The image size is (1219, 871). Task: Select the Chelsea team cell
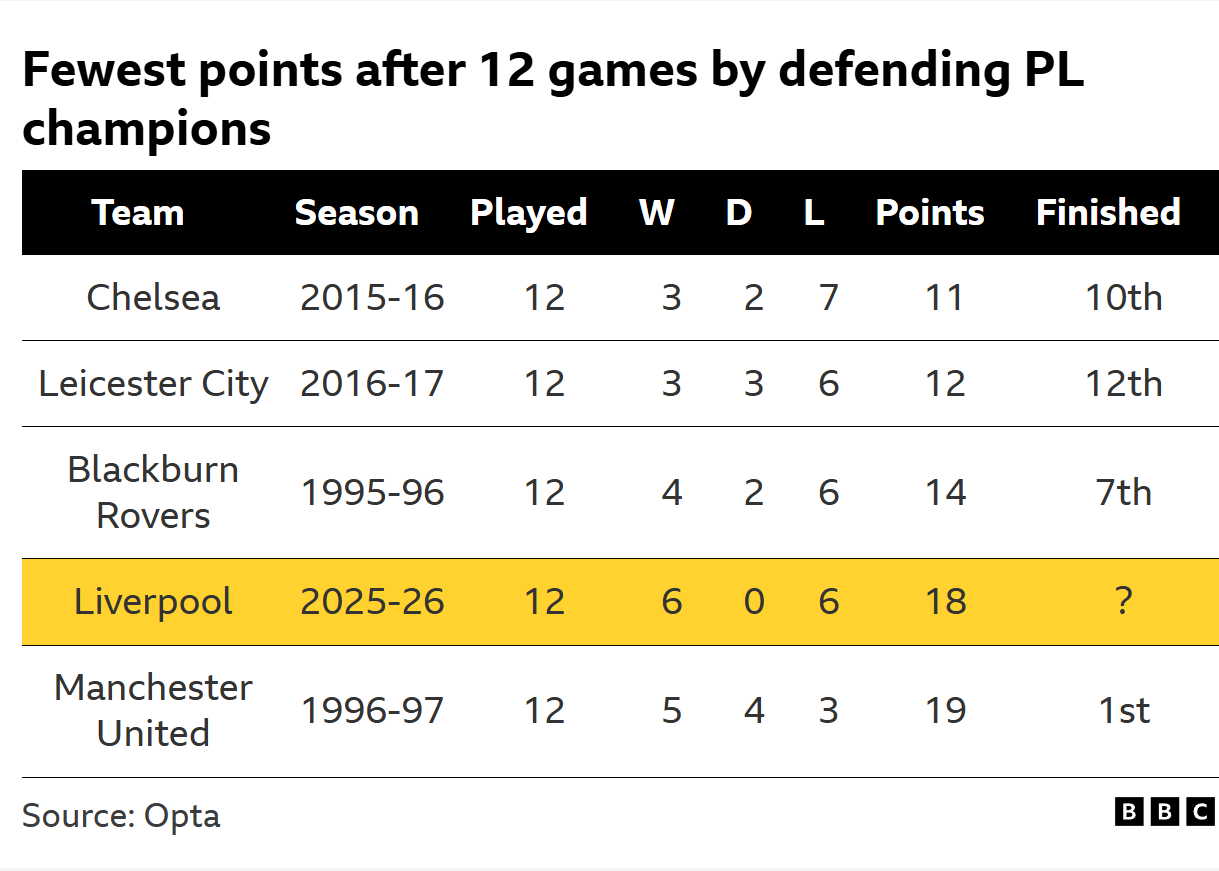click(x=153, y=297)
